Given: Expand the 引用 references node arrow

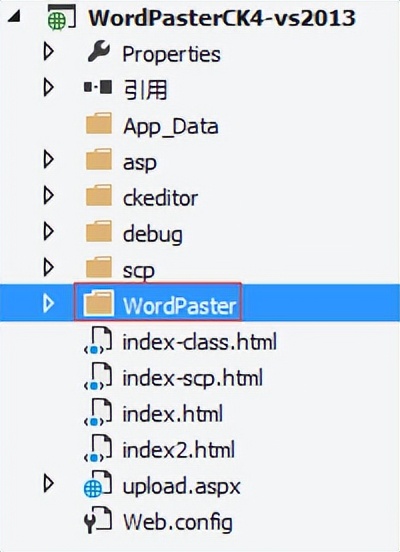Looking at the screenshot, I should (x=49, y=88).
